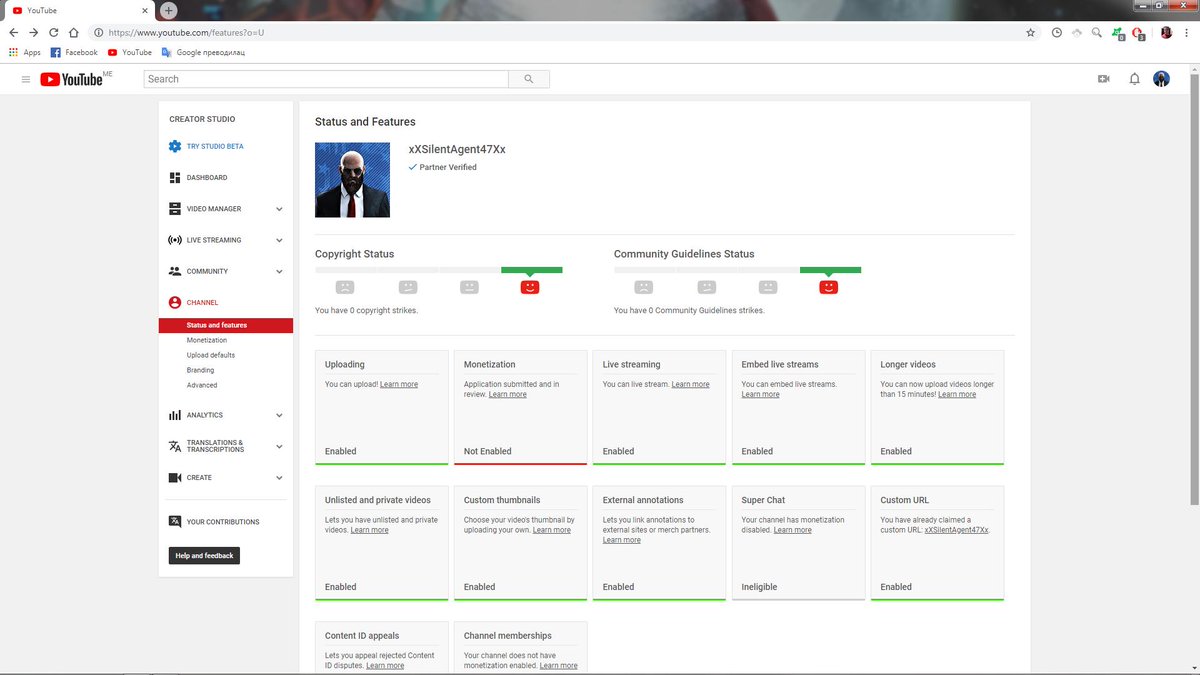Open the Chrome three-dot menu
The image size is (1200, 675).
[x=1187, y=32]
